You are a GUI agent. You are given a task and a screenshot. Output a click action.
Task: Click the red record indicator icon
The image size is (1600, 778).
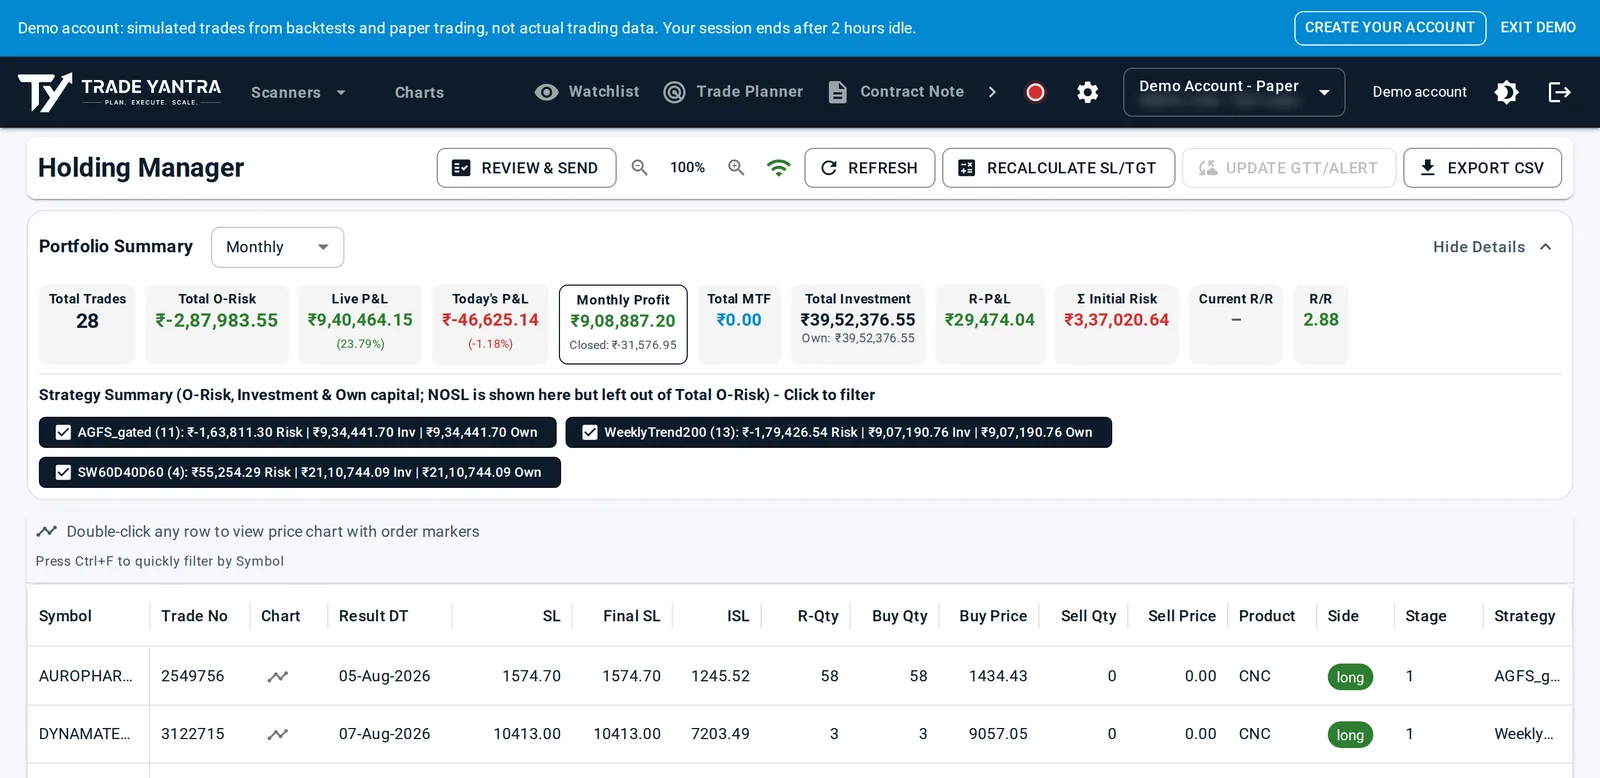point(1036,92)
